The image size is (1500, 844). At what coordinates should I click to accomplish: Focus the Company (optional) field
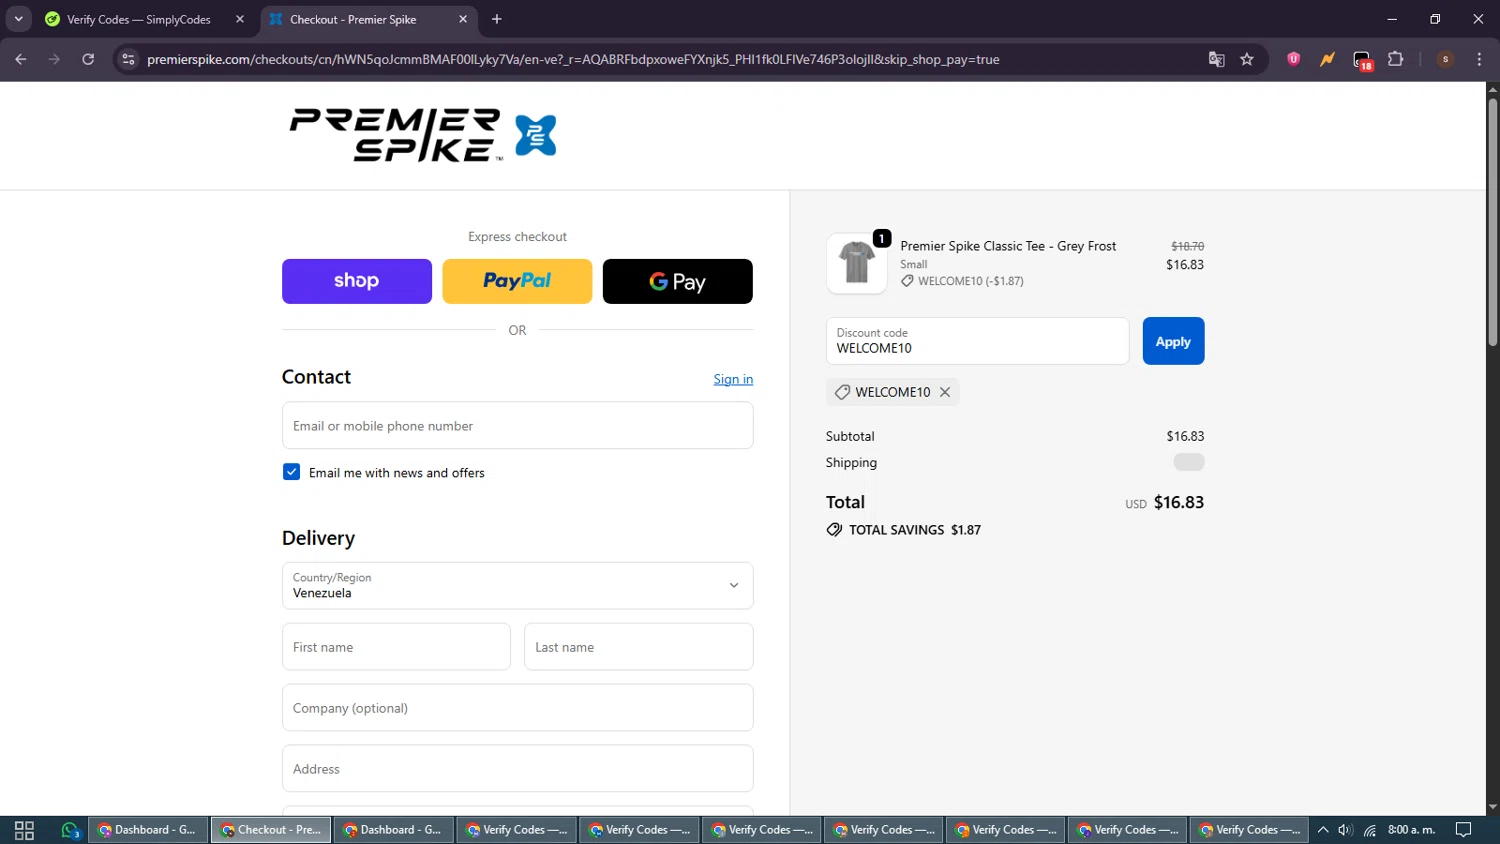[518, 708]
